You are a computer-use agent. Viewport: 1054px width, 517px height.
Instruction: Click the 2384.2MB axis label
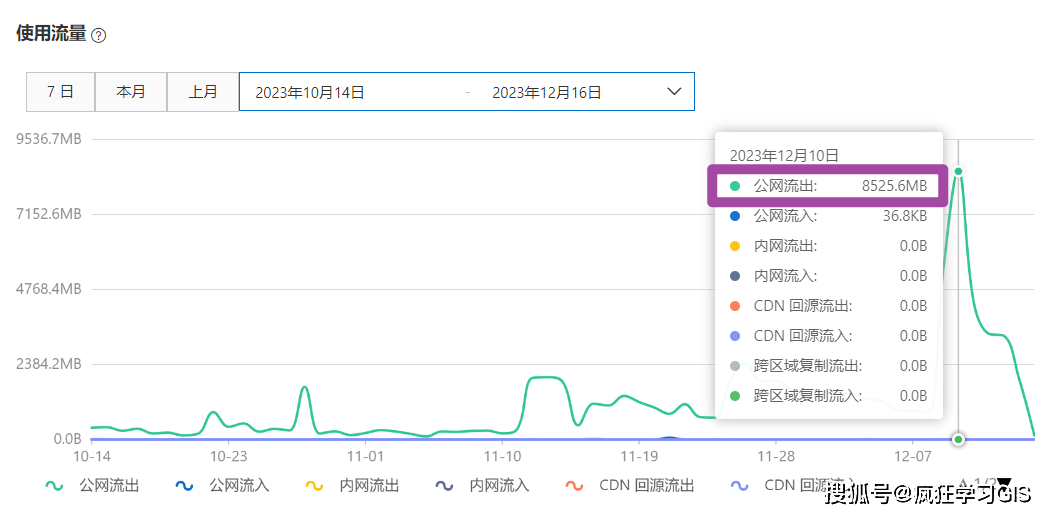(x=50, y=364)
